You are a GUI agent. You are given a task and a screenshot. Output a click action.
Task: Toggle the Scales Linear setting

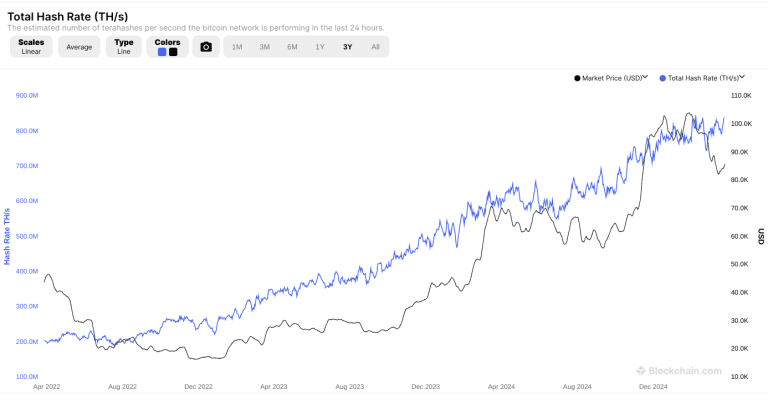tap(30, 47)
